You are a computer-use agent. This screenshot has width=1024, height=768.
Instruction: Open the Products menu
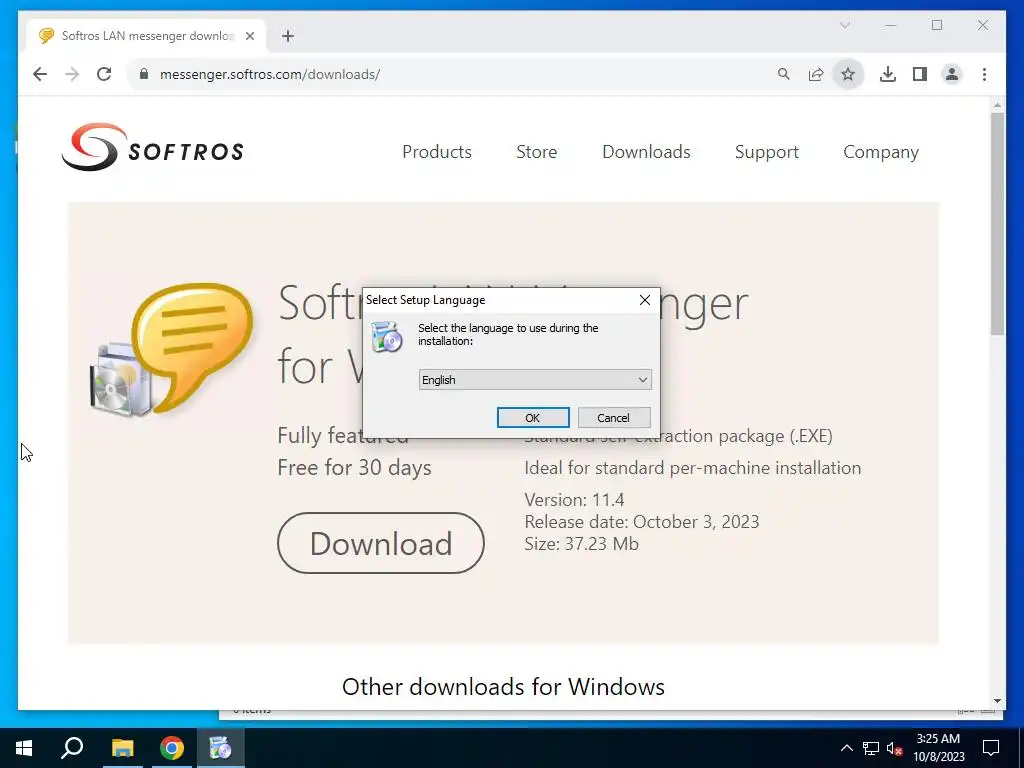pos(437,152)
